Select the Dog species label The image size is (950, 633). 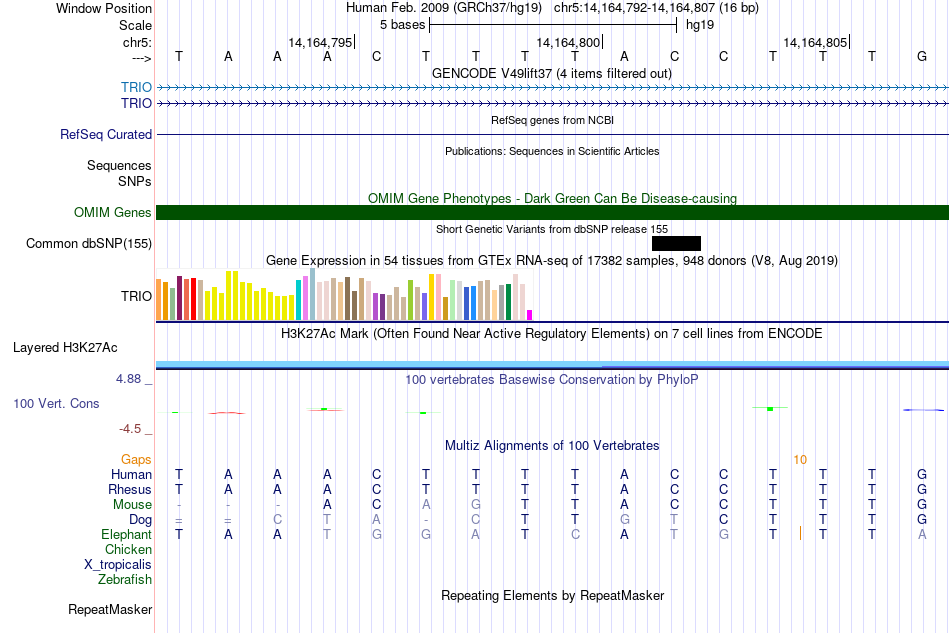[x=140, y=520]
